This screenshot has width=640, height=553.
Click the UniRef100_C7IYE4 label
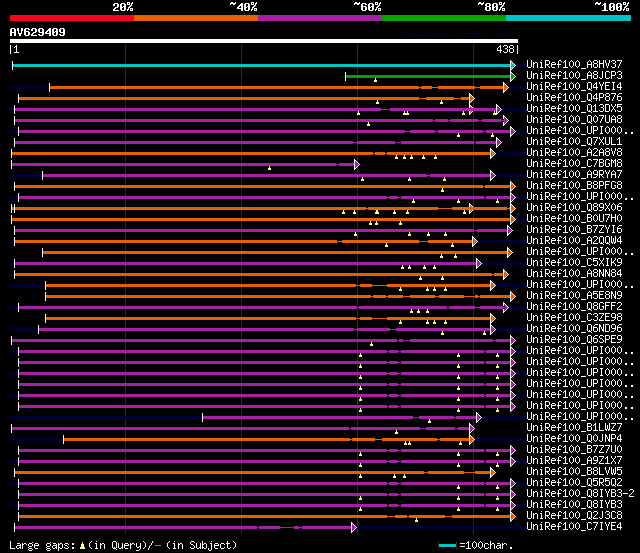(574, 526)
